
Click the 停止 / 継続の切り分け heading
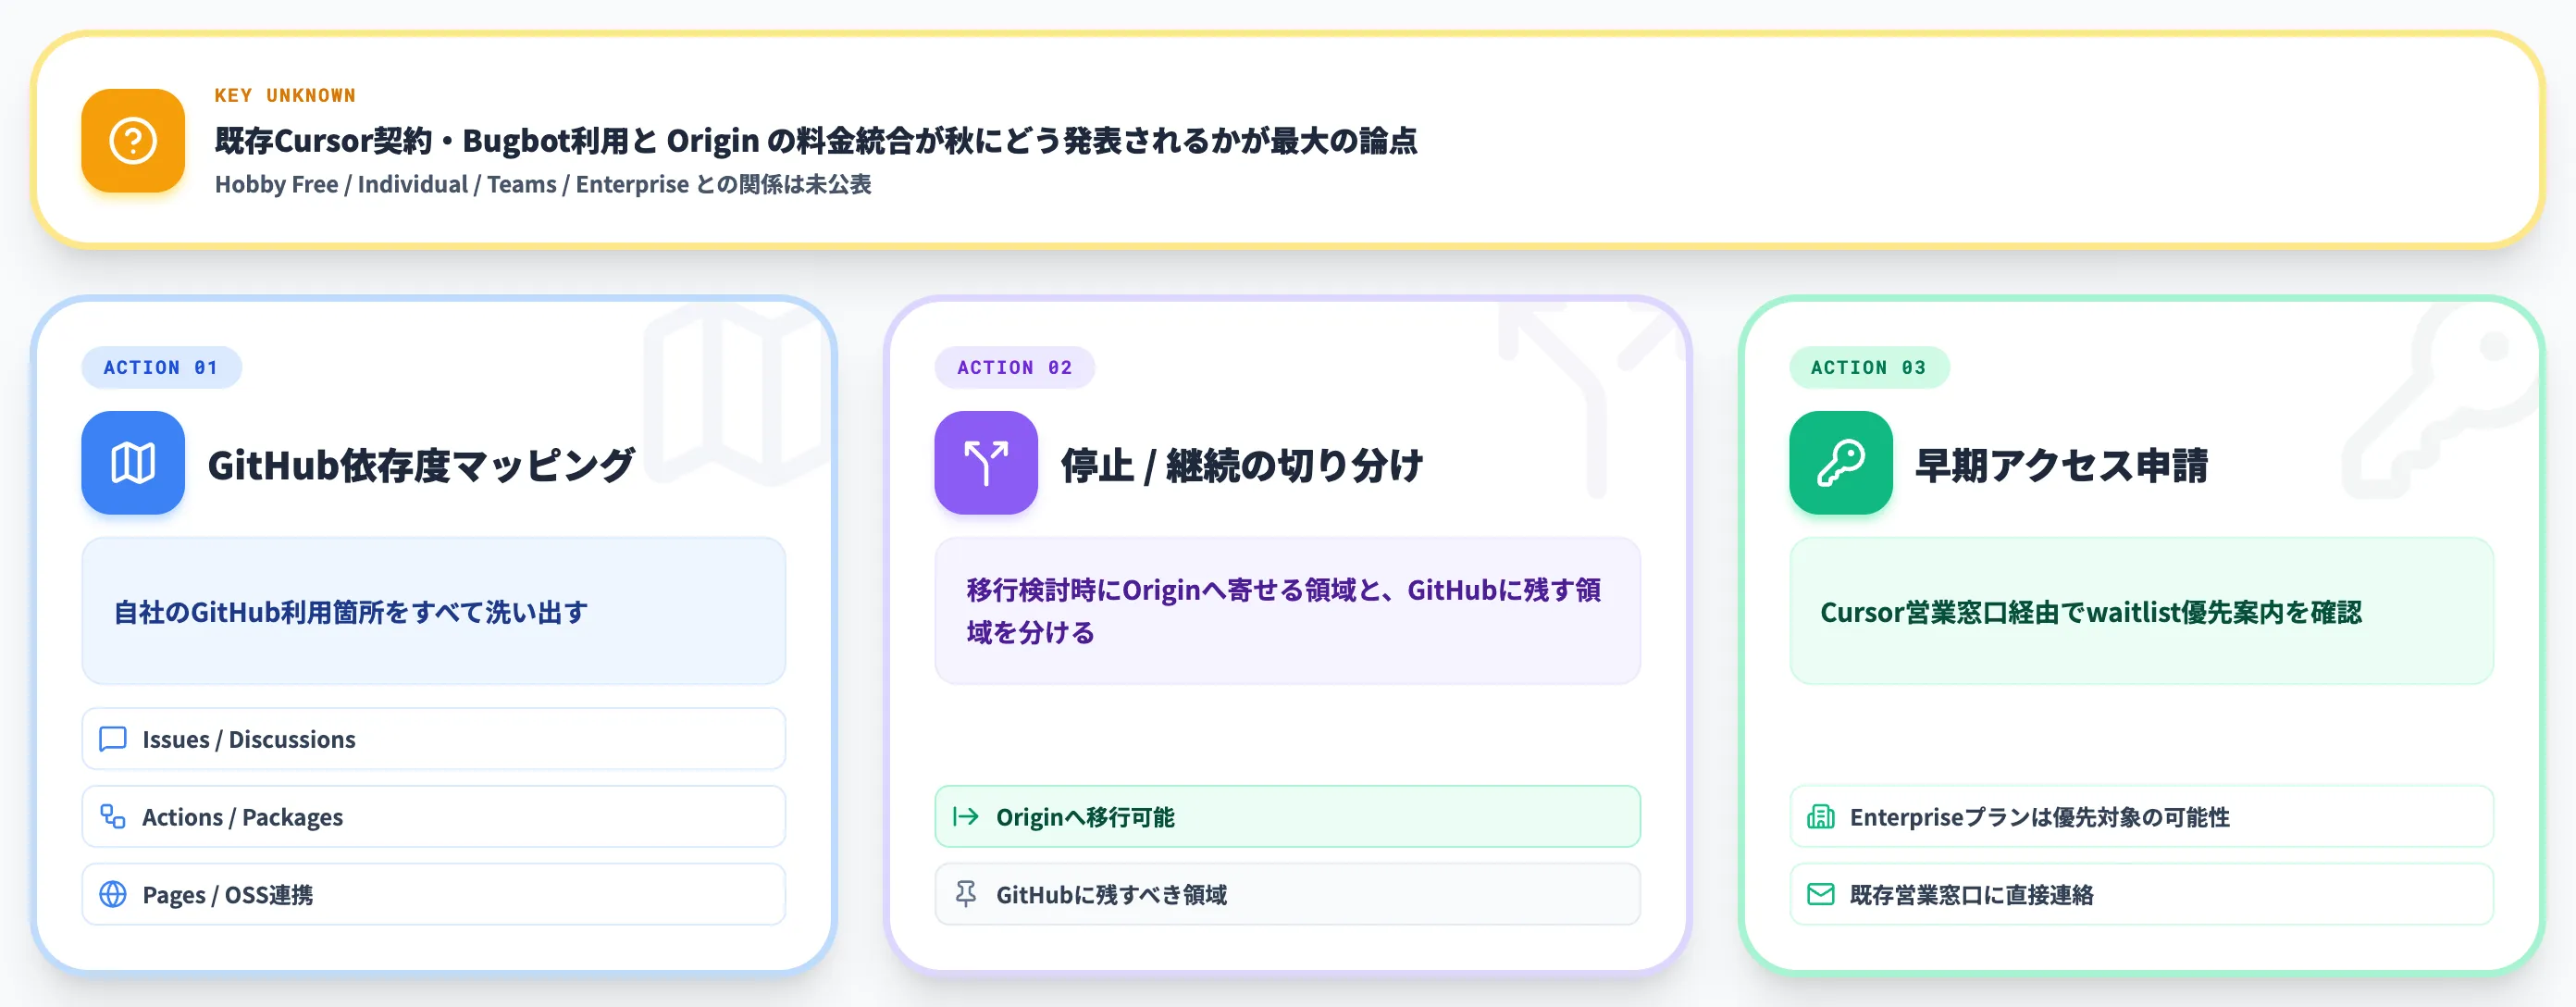pos(1241,464)
